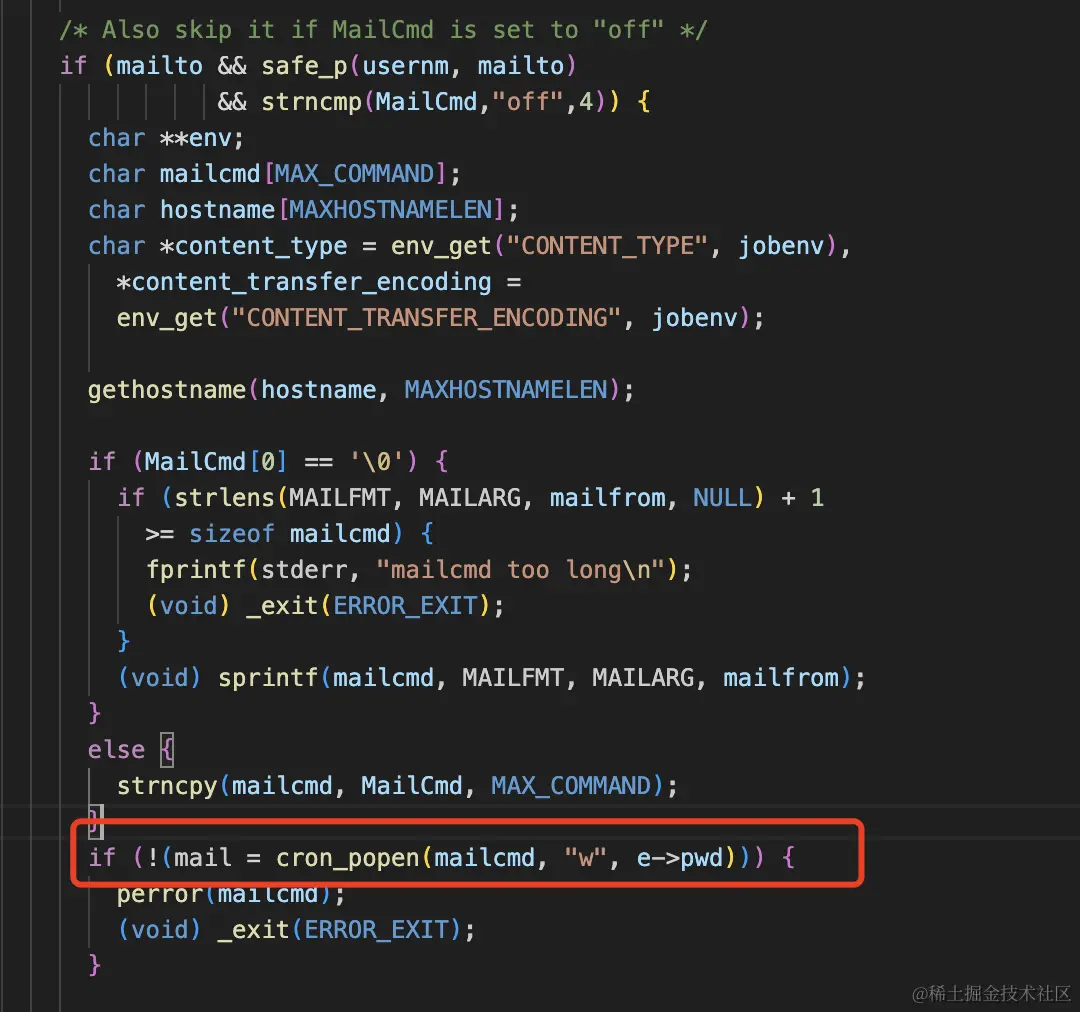
Task: Click the hostname array declaration
Action: pyautogui.click(x=303, y=209)
